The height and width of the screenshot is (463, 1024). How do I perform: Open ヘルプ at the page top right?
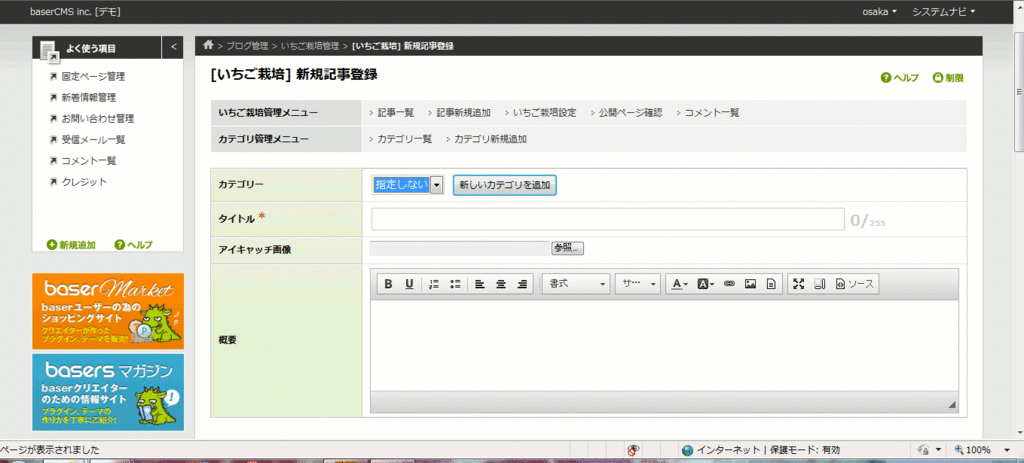coord(900,78)
